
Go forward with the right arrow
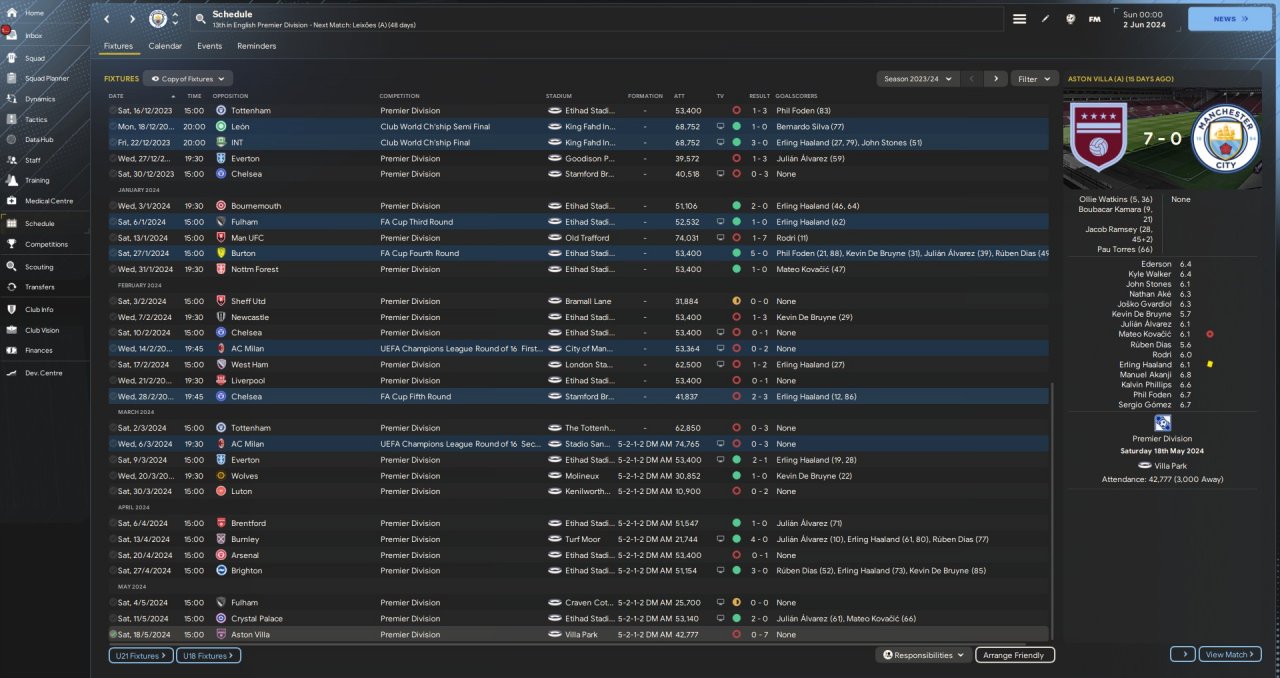(132, 19)
